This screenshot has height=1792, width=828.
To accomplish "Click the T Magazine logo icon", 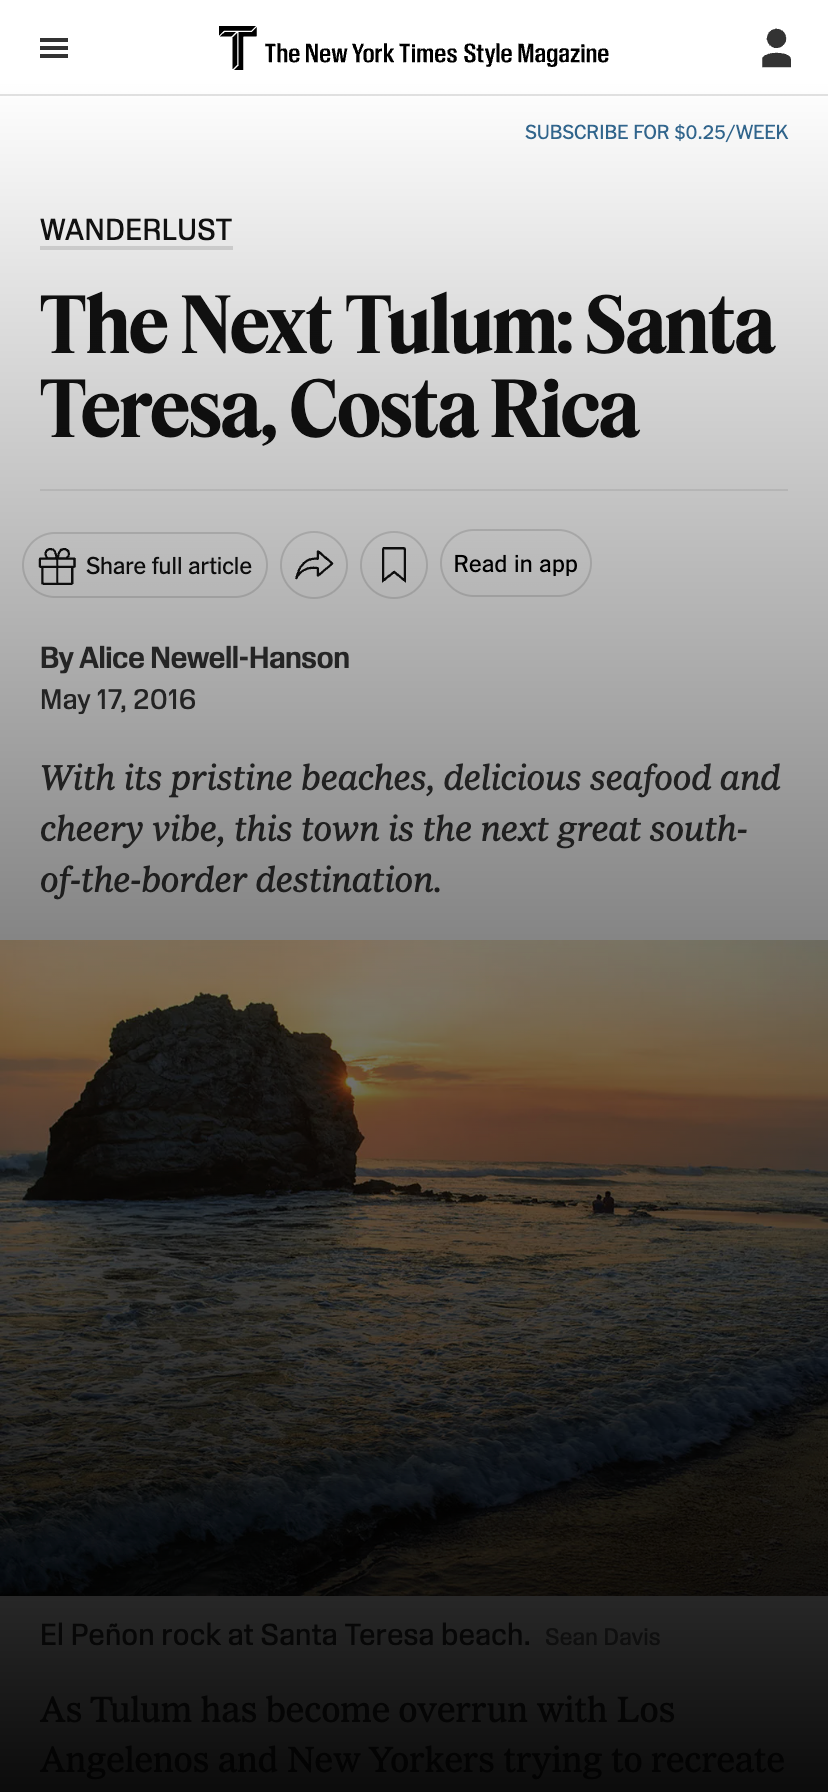I will click(237, 48).
